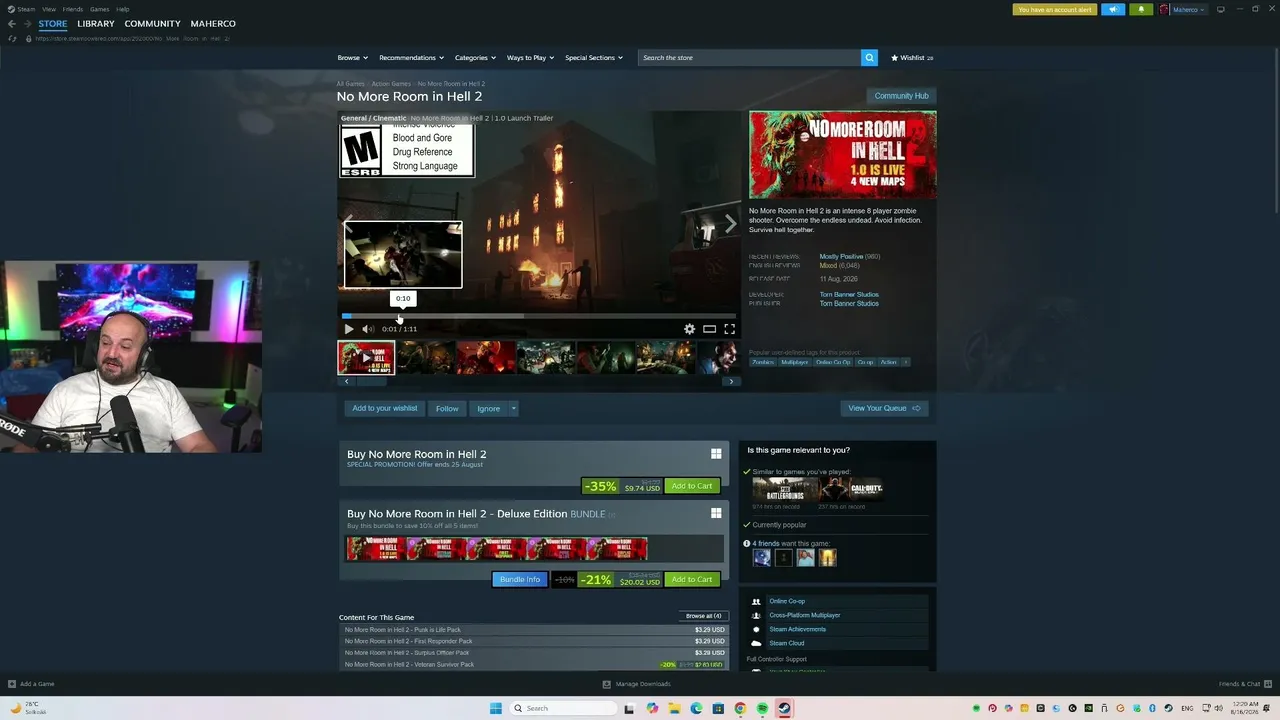Click the Community Hub button
Image resolution: width=1280 pixels, height=720 pixels.
click(901, 96)
